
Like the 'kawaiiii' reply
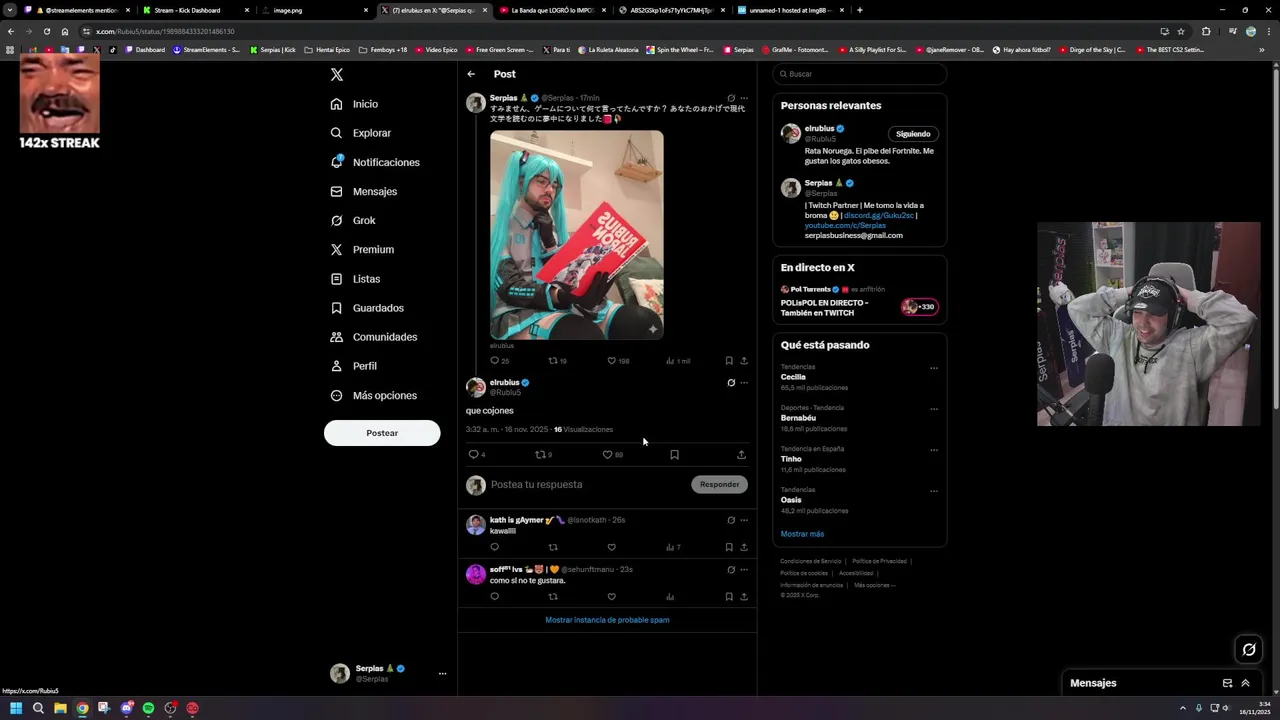click(612, 547)
